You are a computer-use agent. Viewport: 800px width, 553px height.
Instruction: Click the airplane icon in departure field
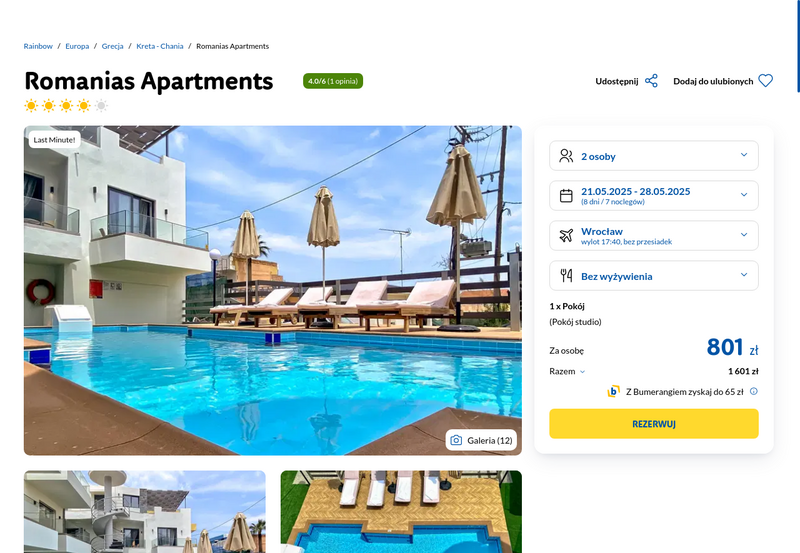[x=566, y=235]
